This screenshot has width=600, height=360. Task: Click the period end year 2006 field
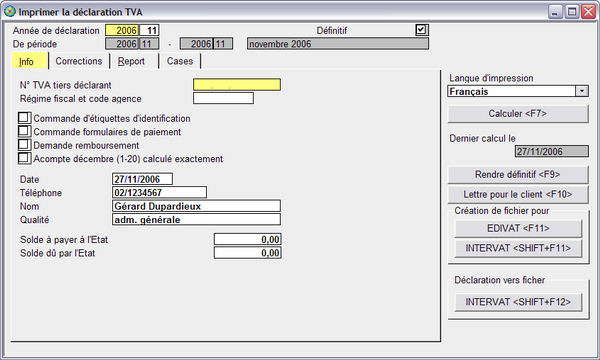click(196, 44)
